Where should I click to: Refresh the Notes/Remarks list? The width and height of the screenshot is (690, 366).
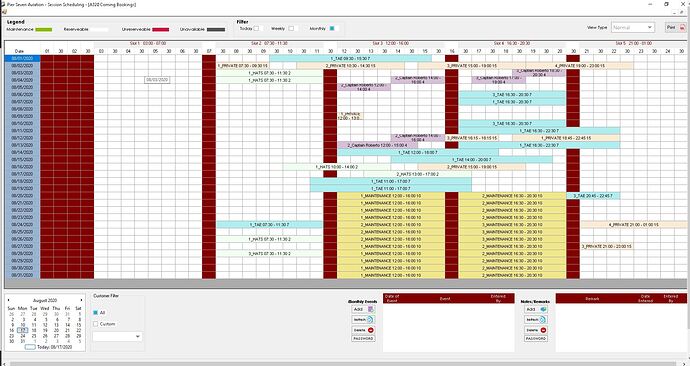[x=536, y=319]
